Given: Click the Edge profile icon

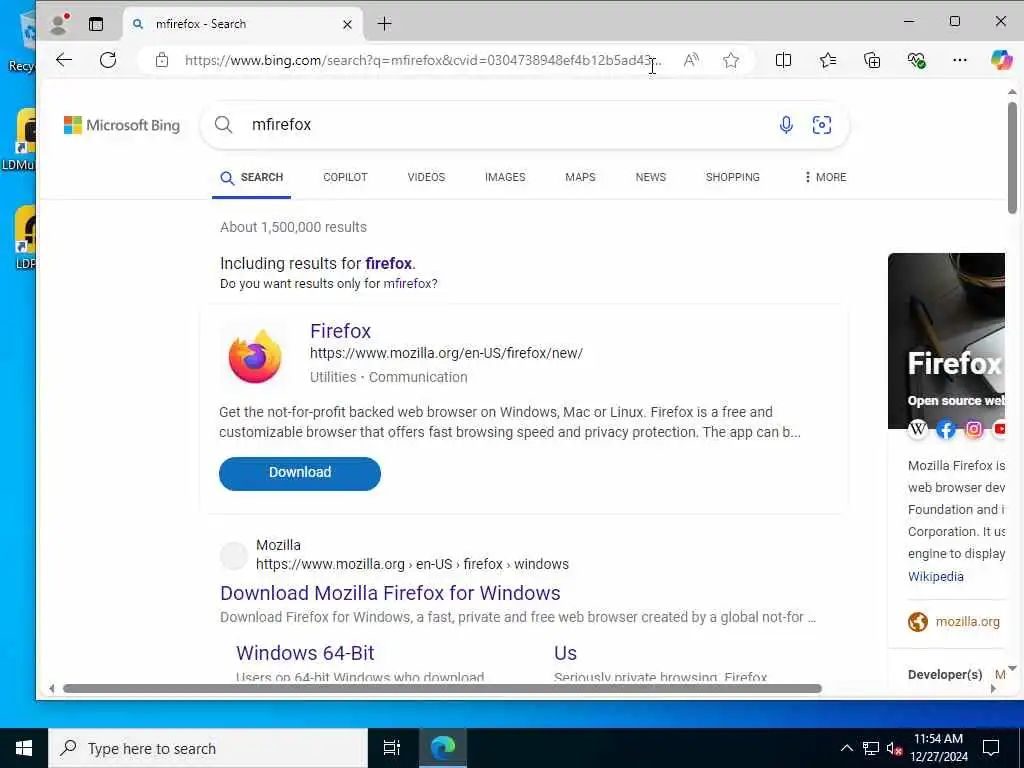Looking at the screenshot, I should [x=60, y=24].
